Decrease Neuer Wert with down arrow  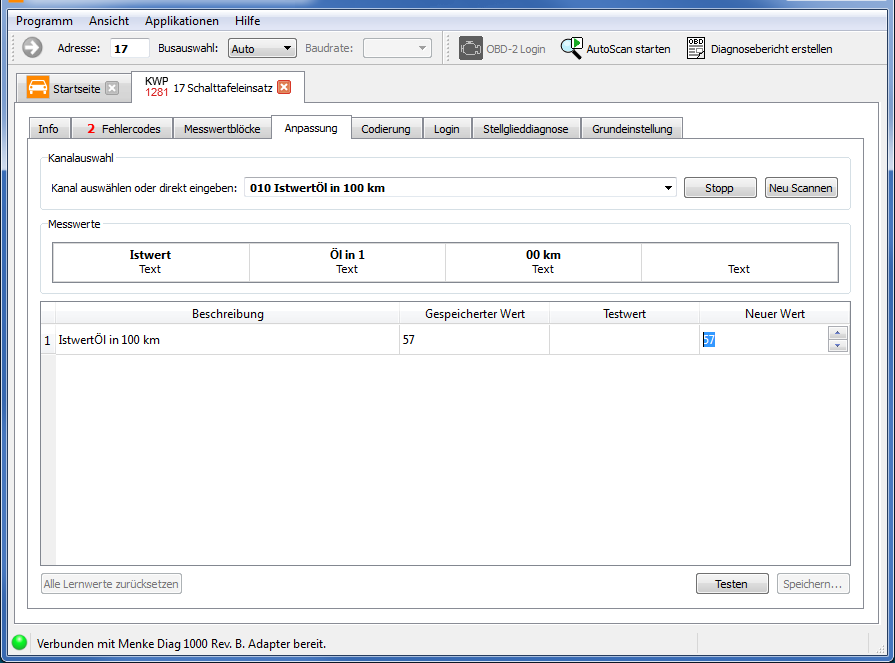[838, 346]
